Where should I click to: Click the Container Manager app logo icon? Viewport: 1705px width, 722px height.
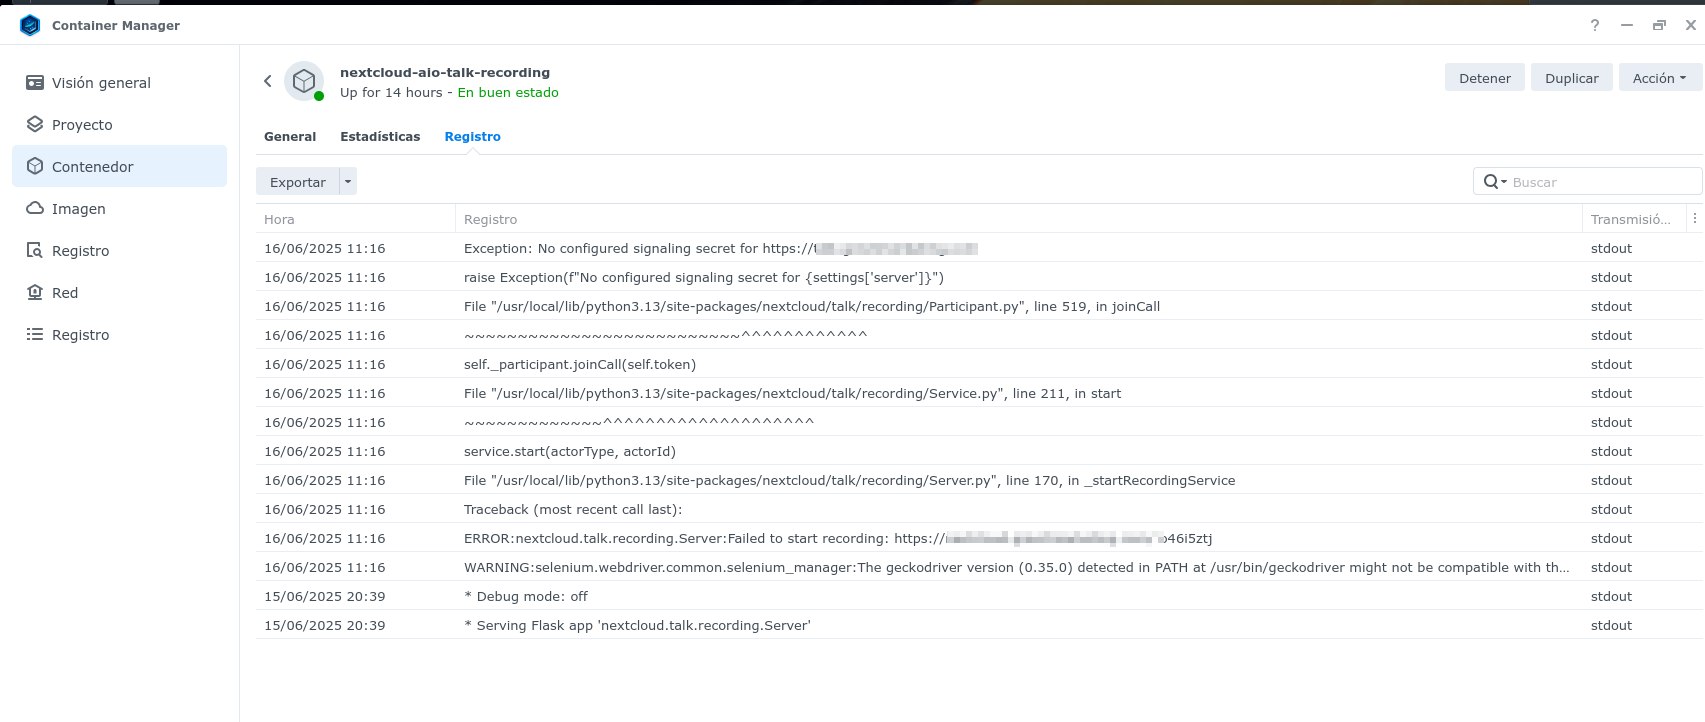(x=30, y=25)
